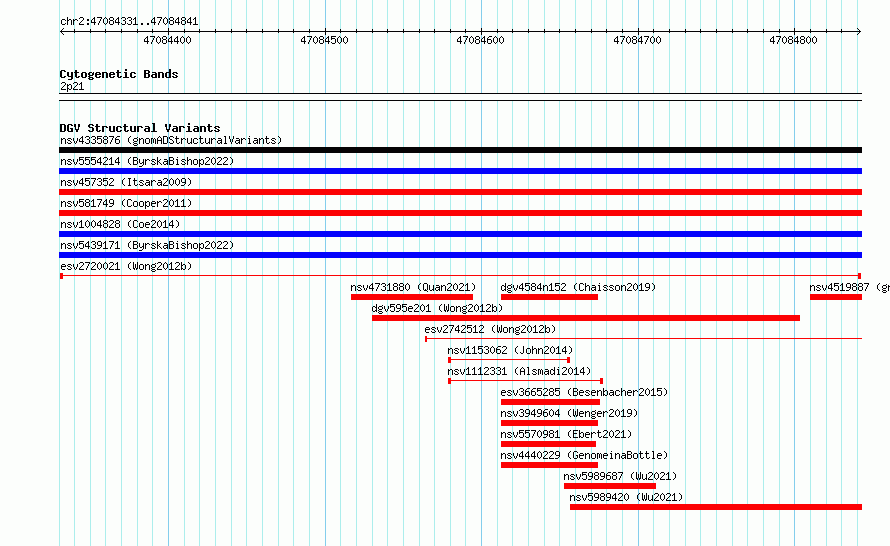
Task: Click the red nsv5989687 variant bar
Action: pos(610,486)
